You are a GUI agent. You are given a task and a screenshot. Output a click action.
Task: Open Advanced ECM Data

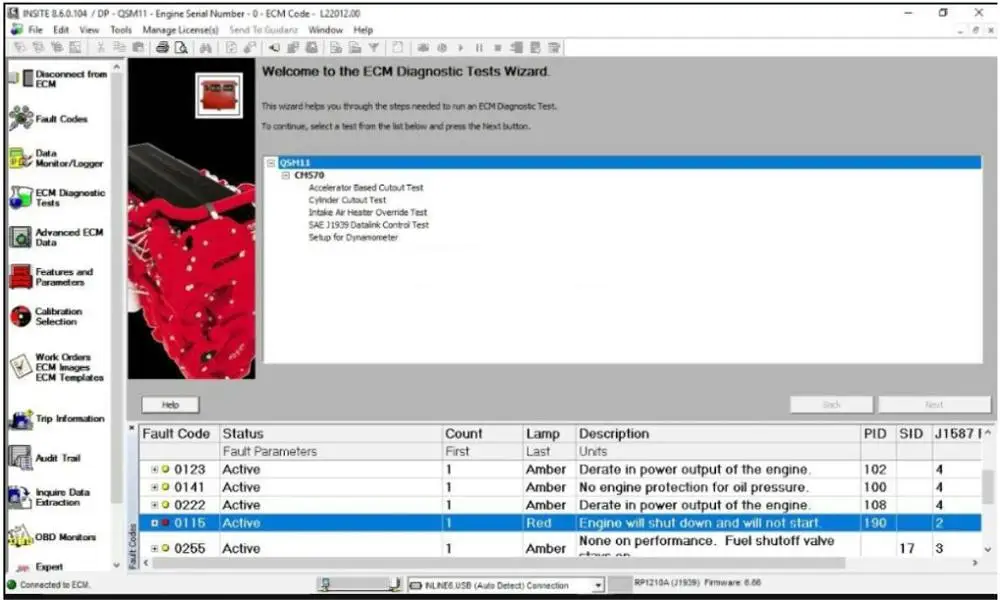click(56, 237)
